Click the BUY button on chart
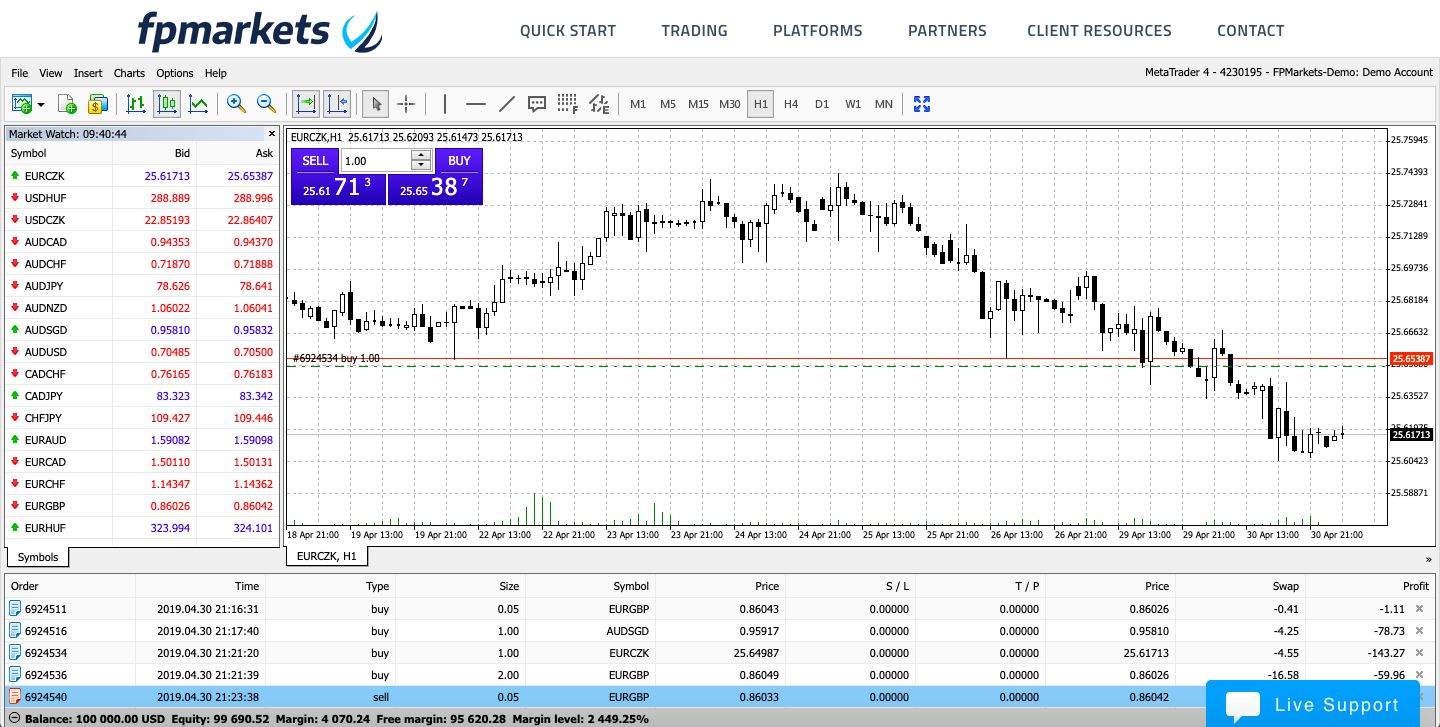Image resolution: width=1440 pixels, height=727 pixels. click(x=459, y=160)
